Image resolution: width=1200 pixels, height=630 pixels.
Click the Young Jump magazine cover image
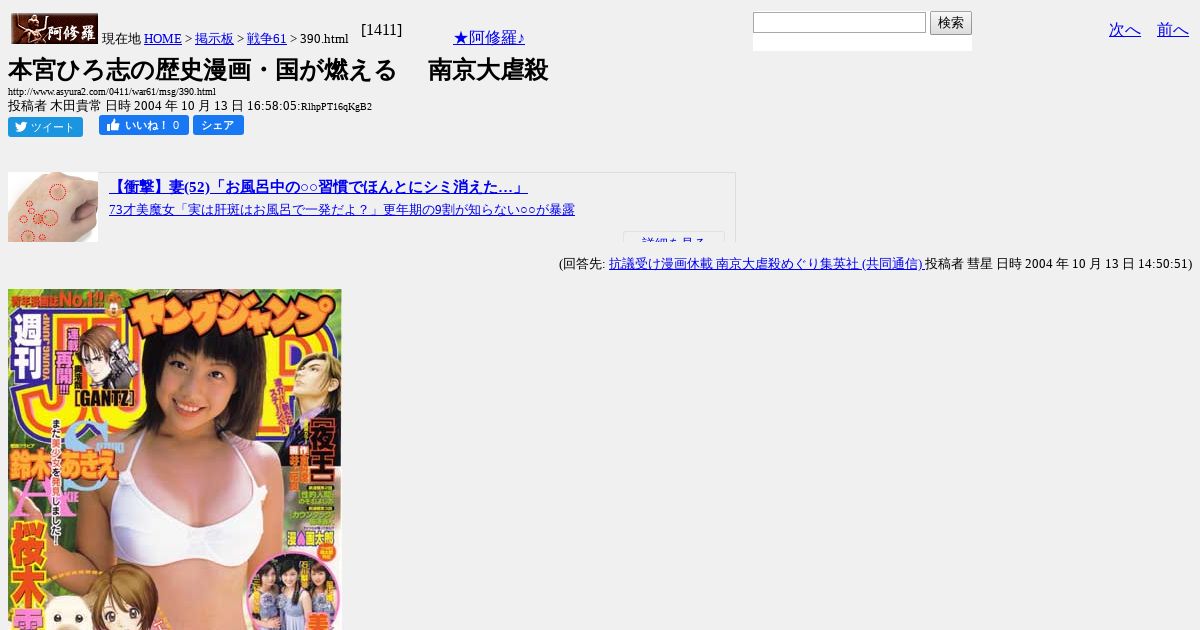175,460
